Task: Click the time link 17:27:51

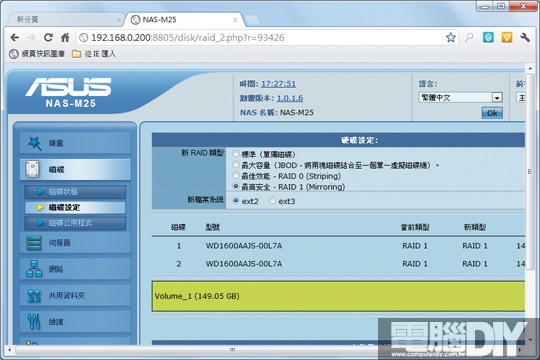Action: pyautogui.click(x=278, y=84)
